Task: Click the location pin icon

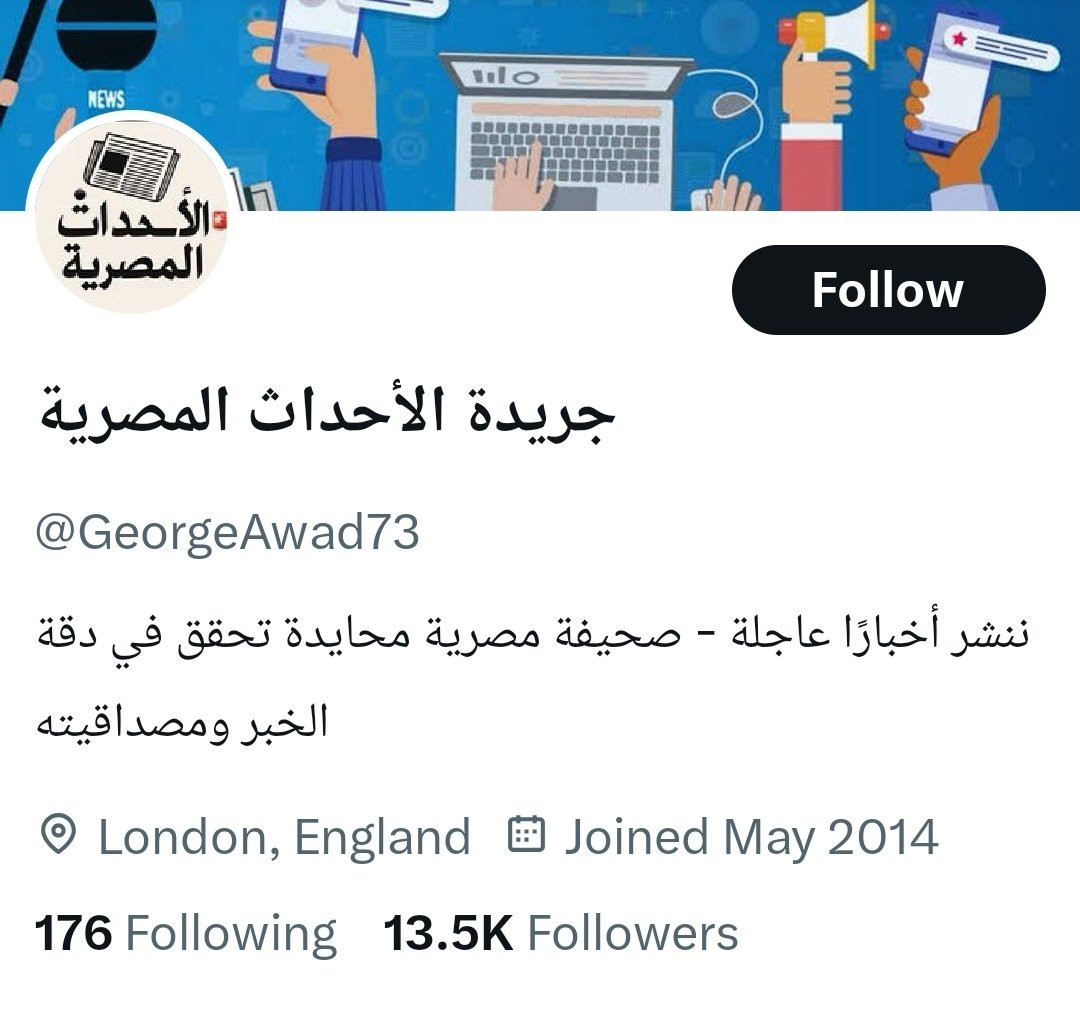Action: pyautogui.click(x=58, y=835)
